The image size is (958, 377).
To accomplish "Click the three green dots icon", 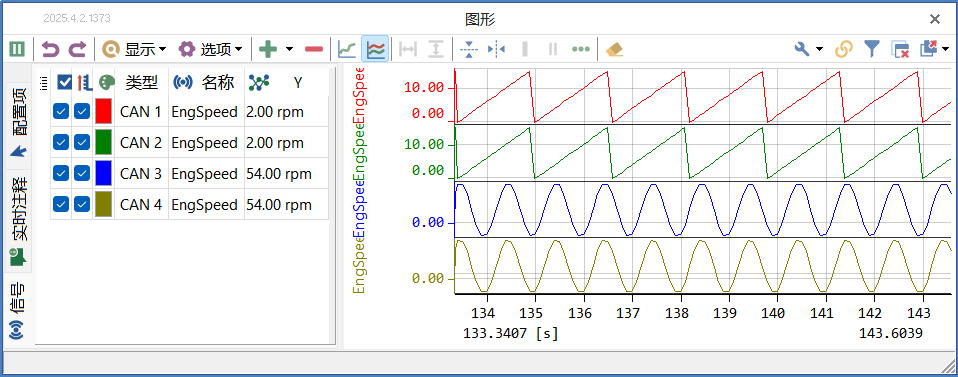I will [x=580, y=49].
